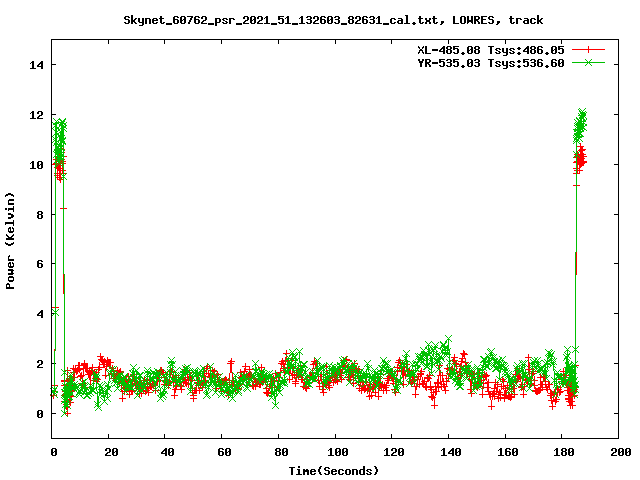Screen dimensions: 640x480
Task: Click the x-axis tick label 180
Action: tap(564, 452)
